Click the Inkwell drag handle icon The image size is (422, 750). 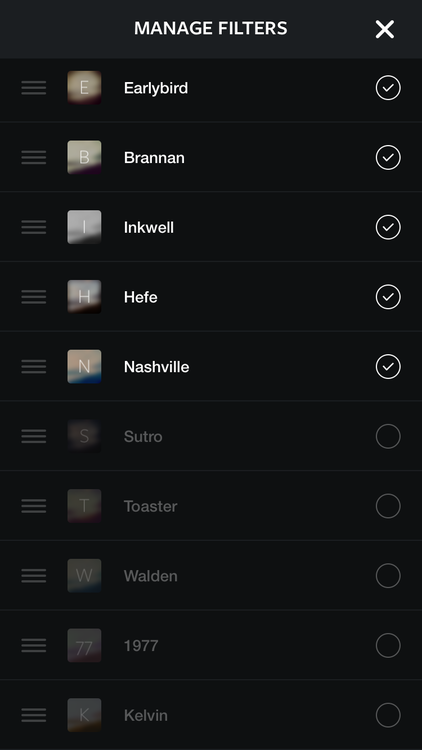(33, 227)
